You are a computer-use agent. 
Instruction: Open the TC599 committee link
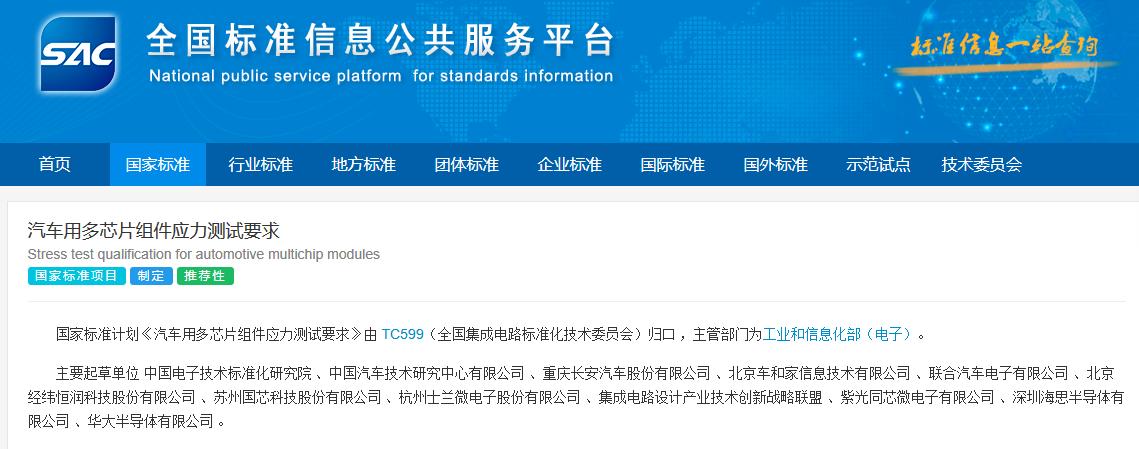[x=402, y=334]
